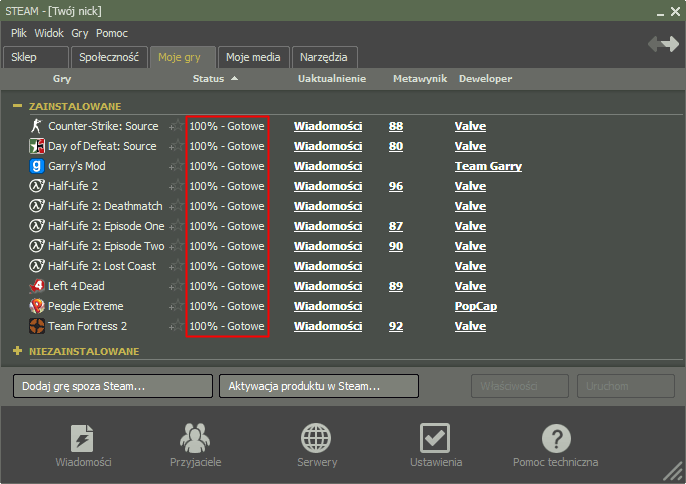Toggle favorite star for Team Fortress 2
Viewport: 686px width, 484px height.
pyautogui.click(x=177, y=326)
